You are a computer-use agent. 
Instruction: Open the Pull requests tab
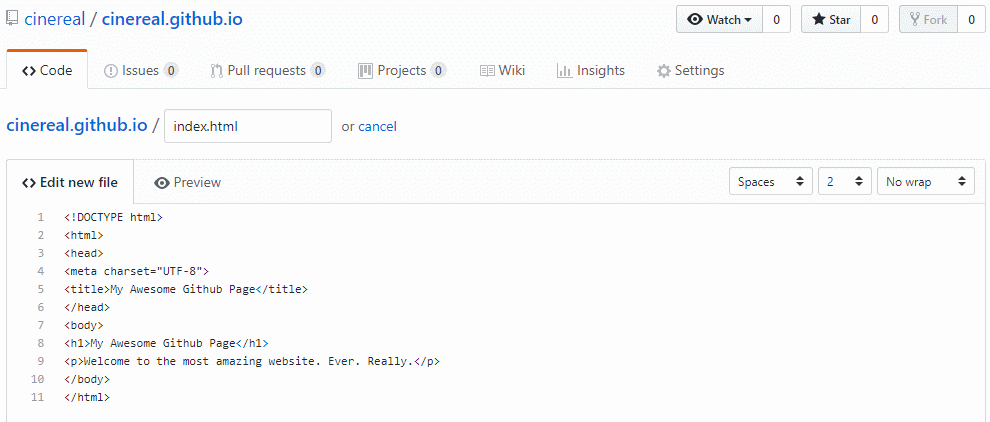268,70
